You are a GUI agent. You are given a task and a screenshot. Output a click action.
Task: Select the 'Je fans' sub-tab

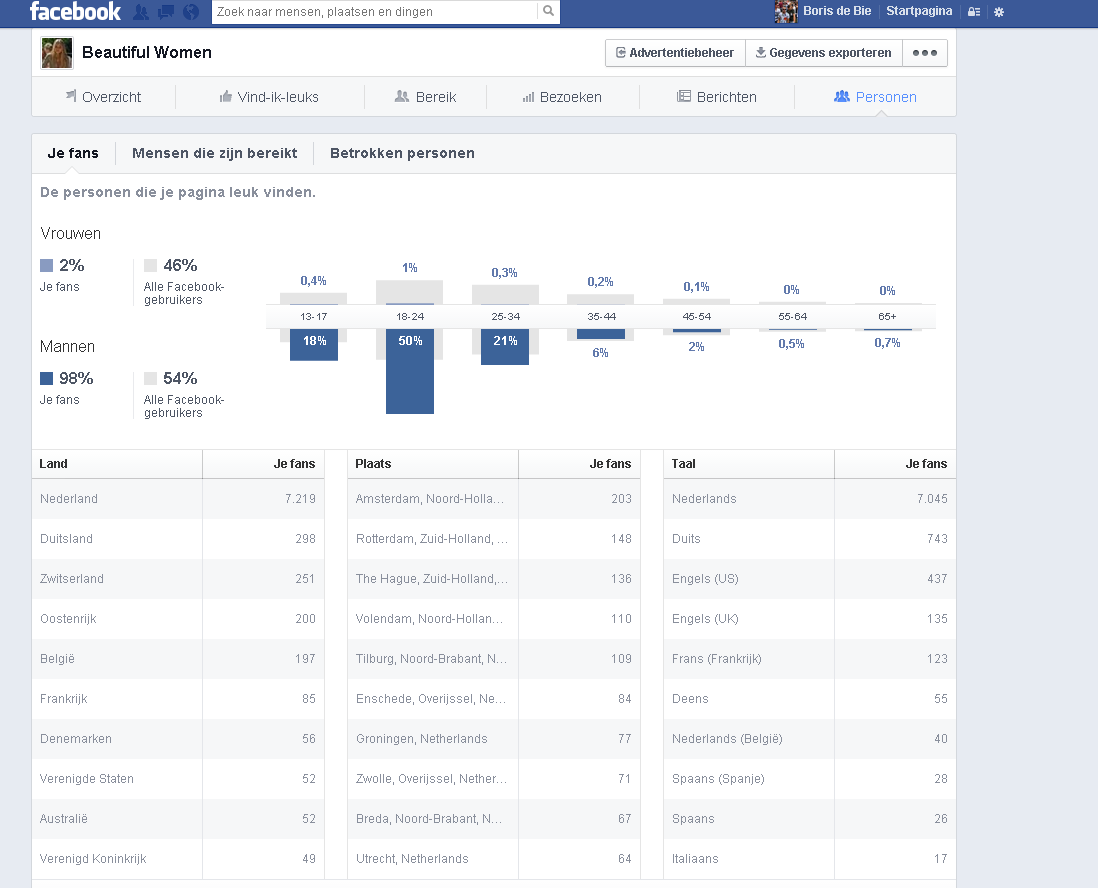click(x=73, y=153)
